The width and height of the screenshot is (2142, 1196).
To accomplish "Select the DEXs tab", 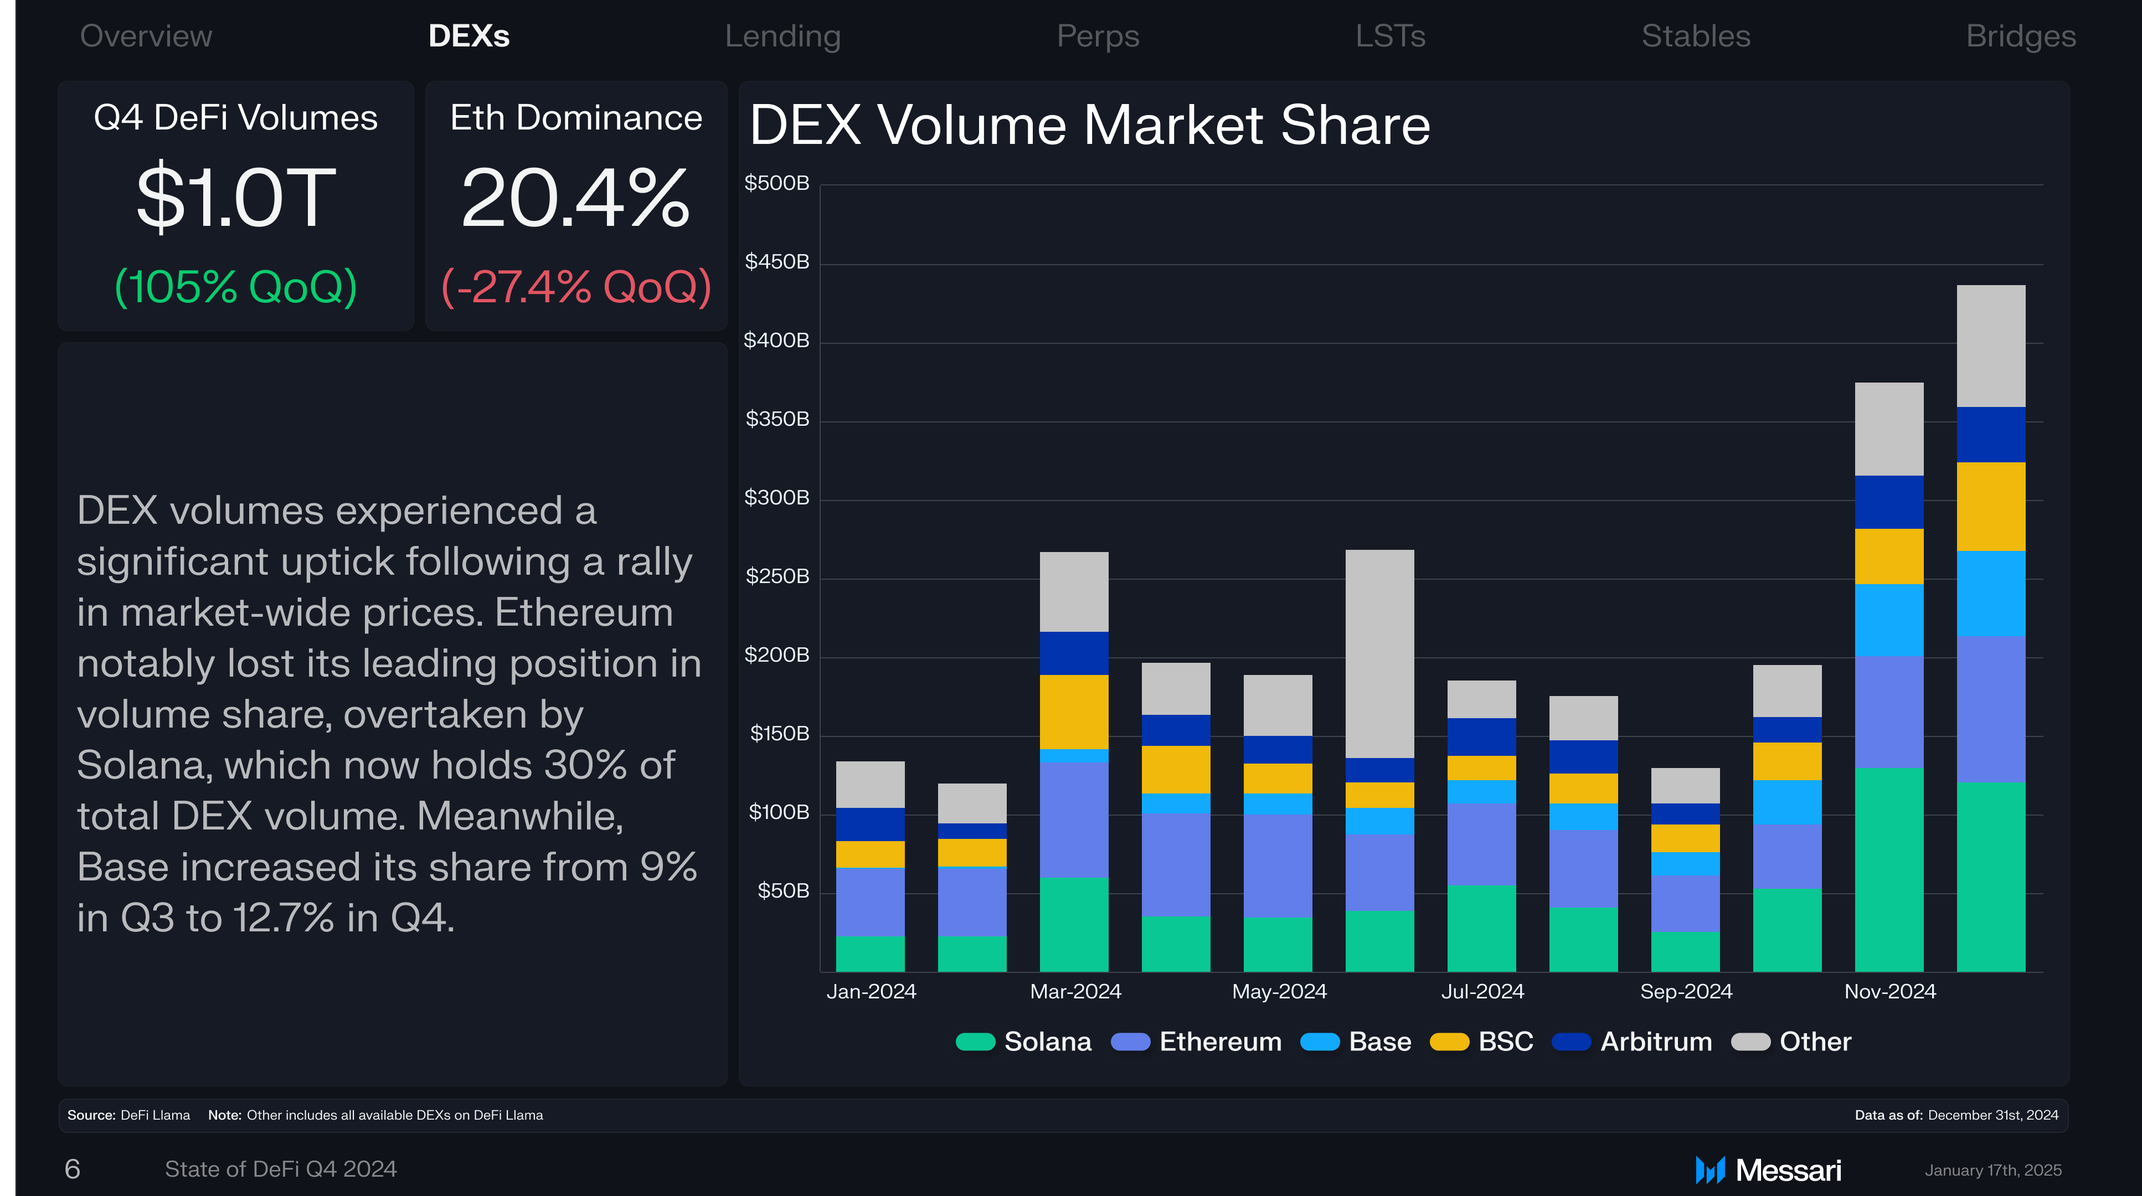I will click(x=469, y=36).
